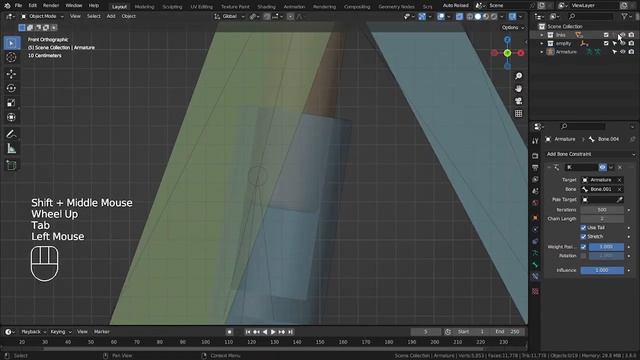This screenshot has height=360, width=640.
Task: Open the Object properties orange square tab
Action: [535, 218]
